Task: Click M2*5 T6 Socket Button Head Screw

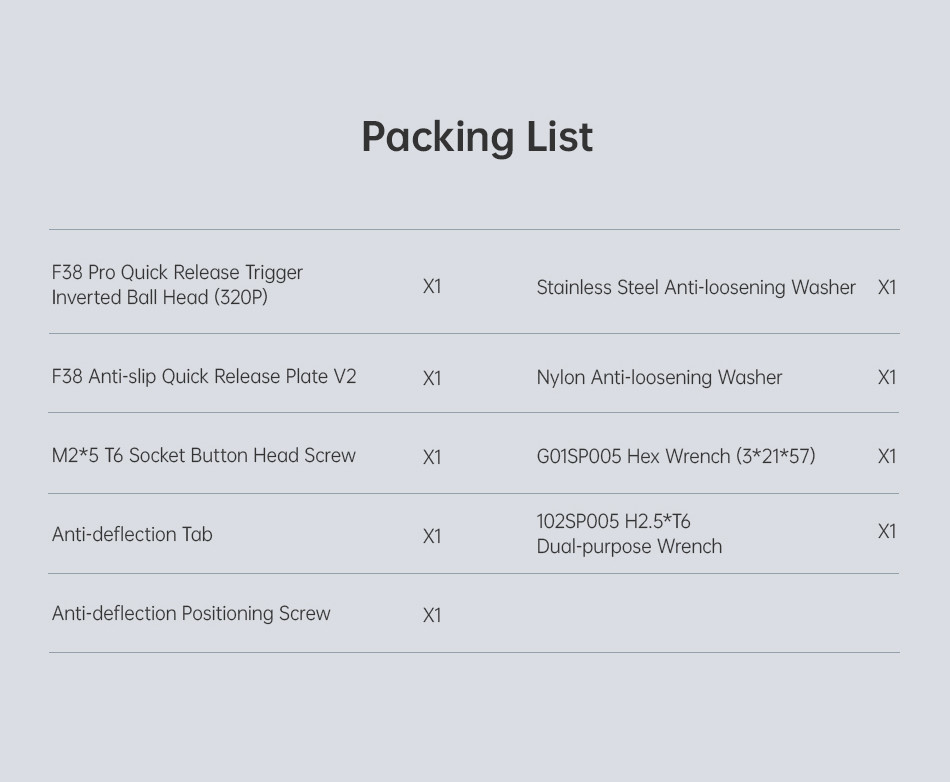Action: (204, 456)
